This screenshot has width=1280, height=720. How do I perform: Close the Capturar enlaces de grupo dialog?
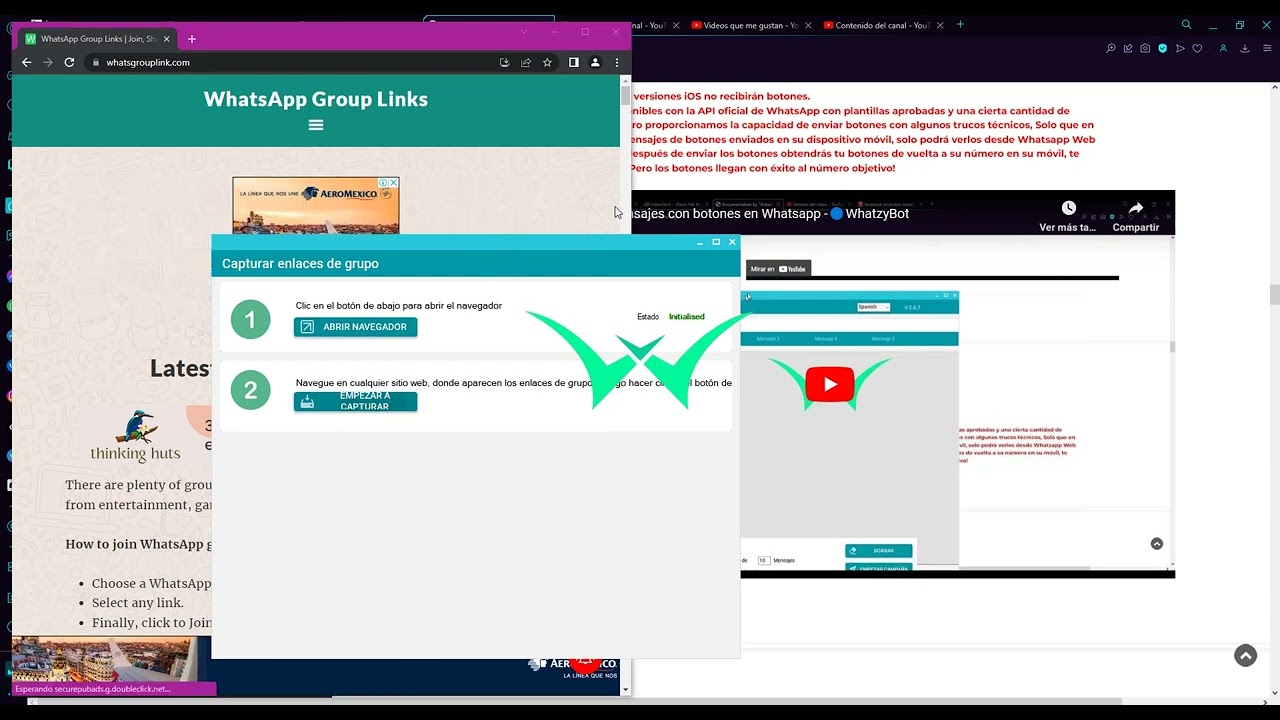(x=732, y=242)
